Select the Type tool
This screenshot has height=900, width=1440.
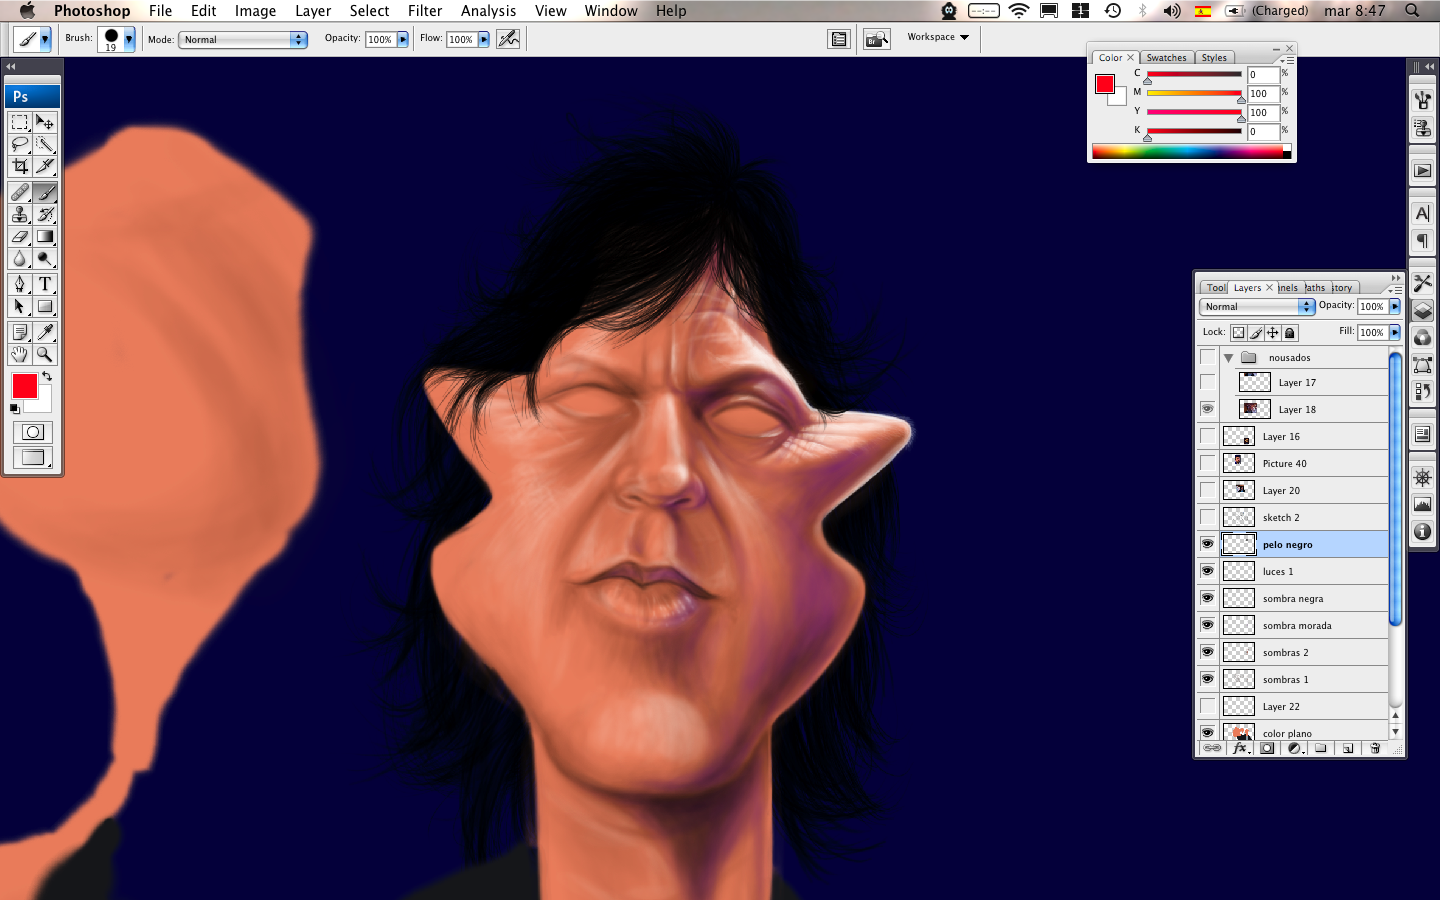coord(45,284)
